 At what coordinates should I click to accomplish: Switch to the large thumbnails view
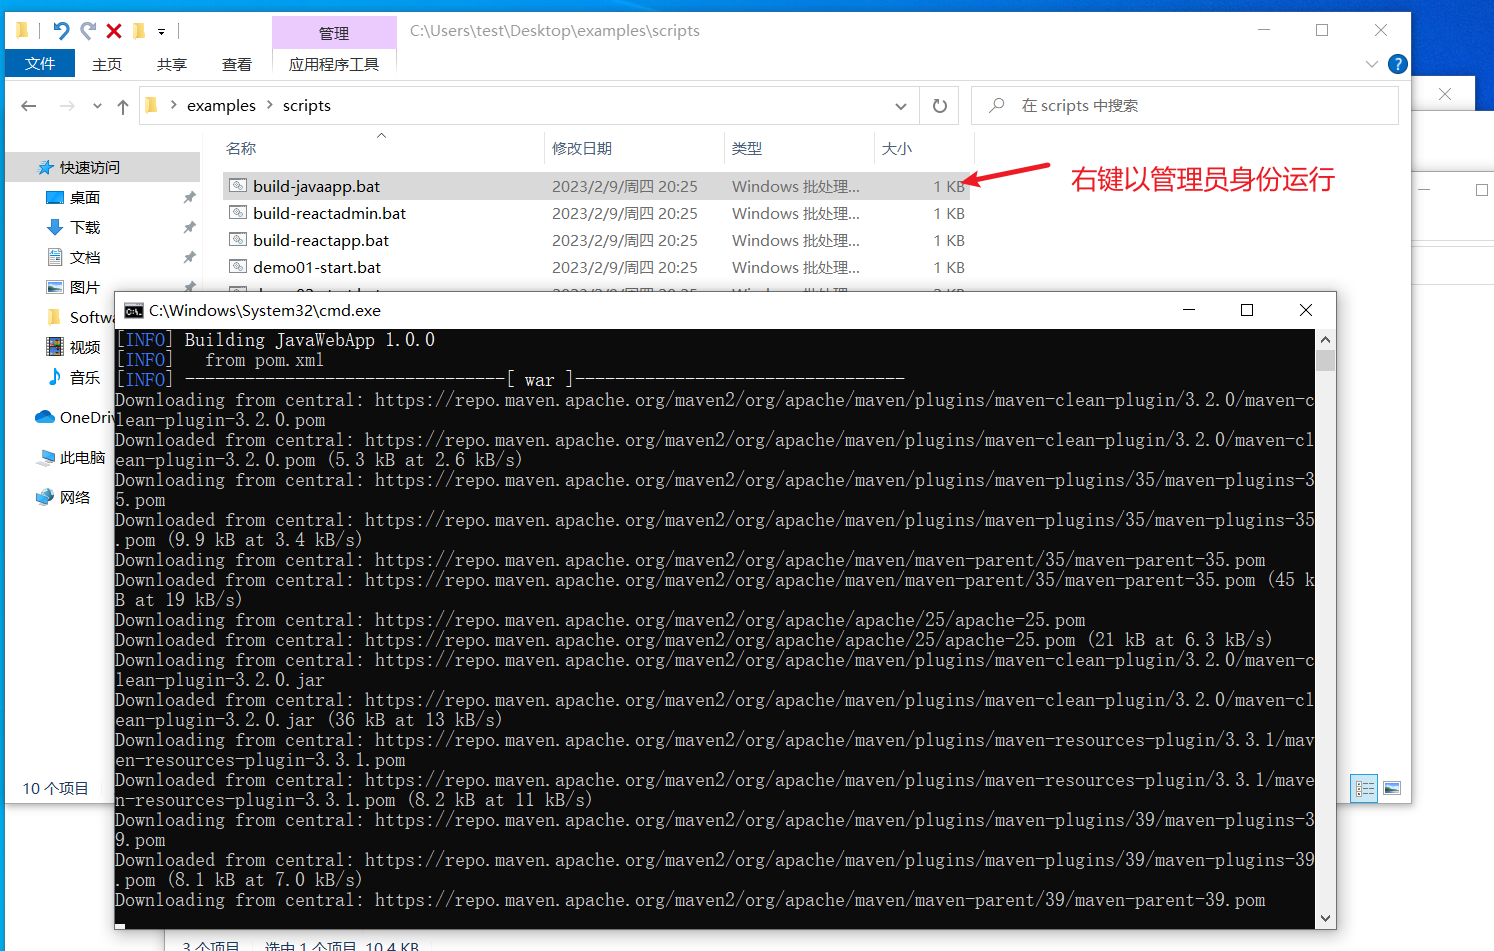(x=1391, y=788)
